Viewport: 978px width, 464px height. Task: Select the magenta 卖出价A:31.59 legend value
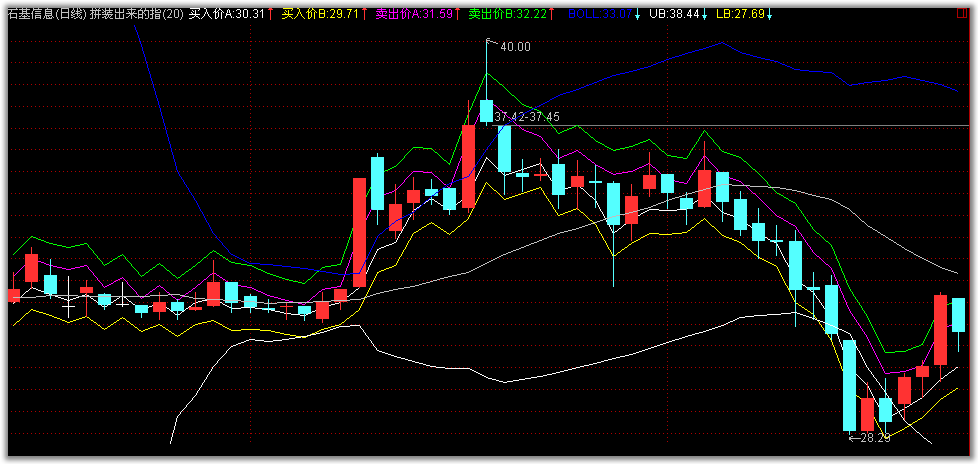[x=414, y=15]
